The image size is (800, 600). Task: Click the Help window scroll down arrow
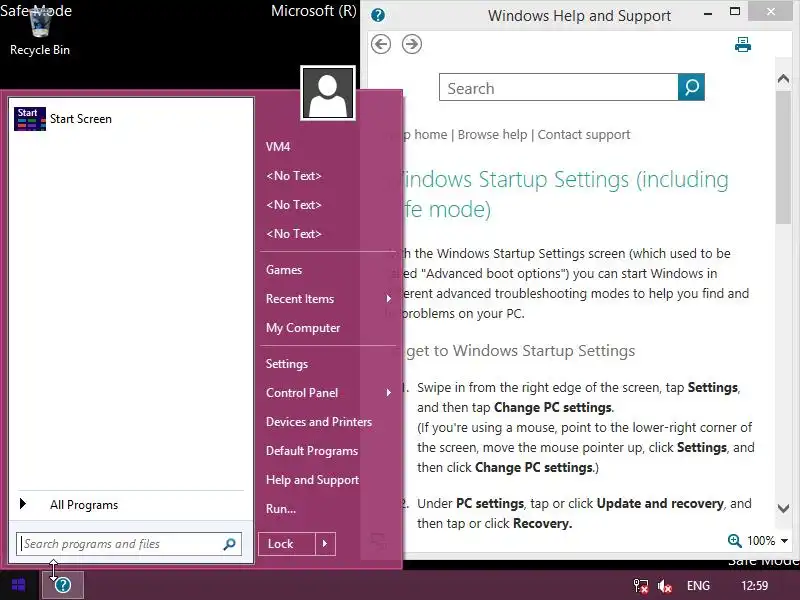pyautogui.click(x=783, y=508)
